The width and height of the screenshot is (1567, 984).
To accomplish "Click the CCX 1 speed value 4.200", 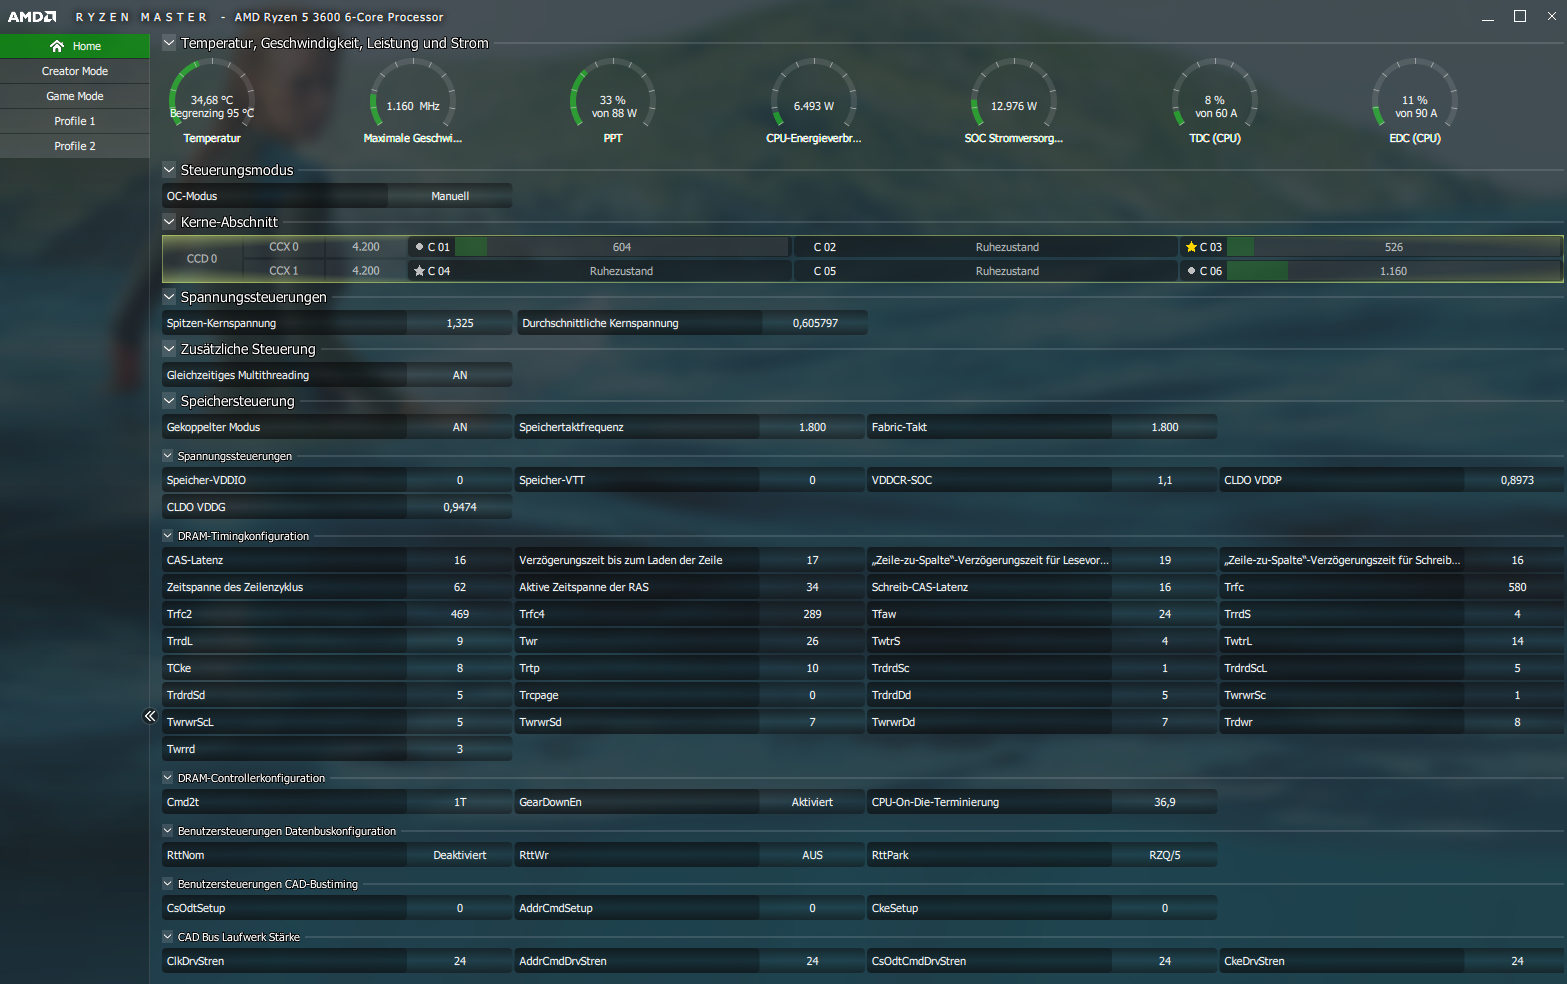I will pos(366,271).
